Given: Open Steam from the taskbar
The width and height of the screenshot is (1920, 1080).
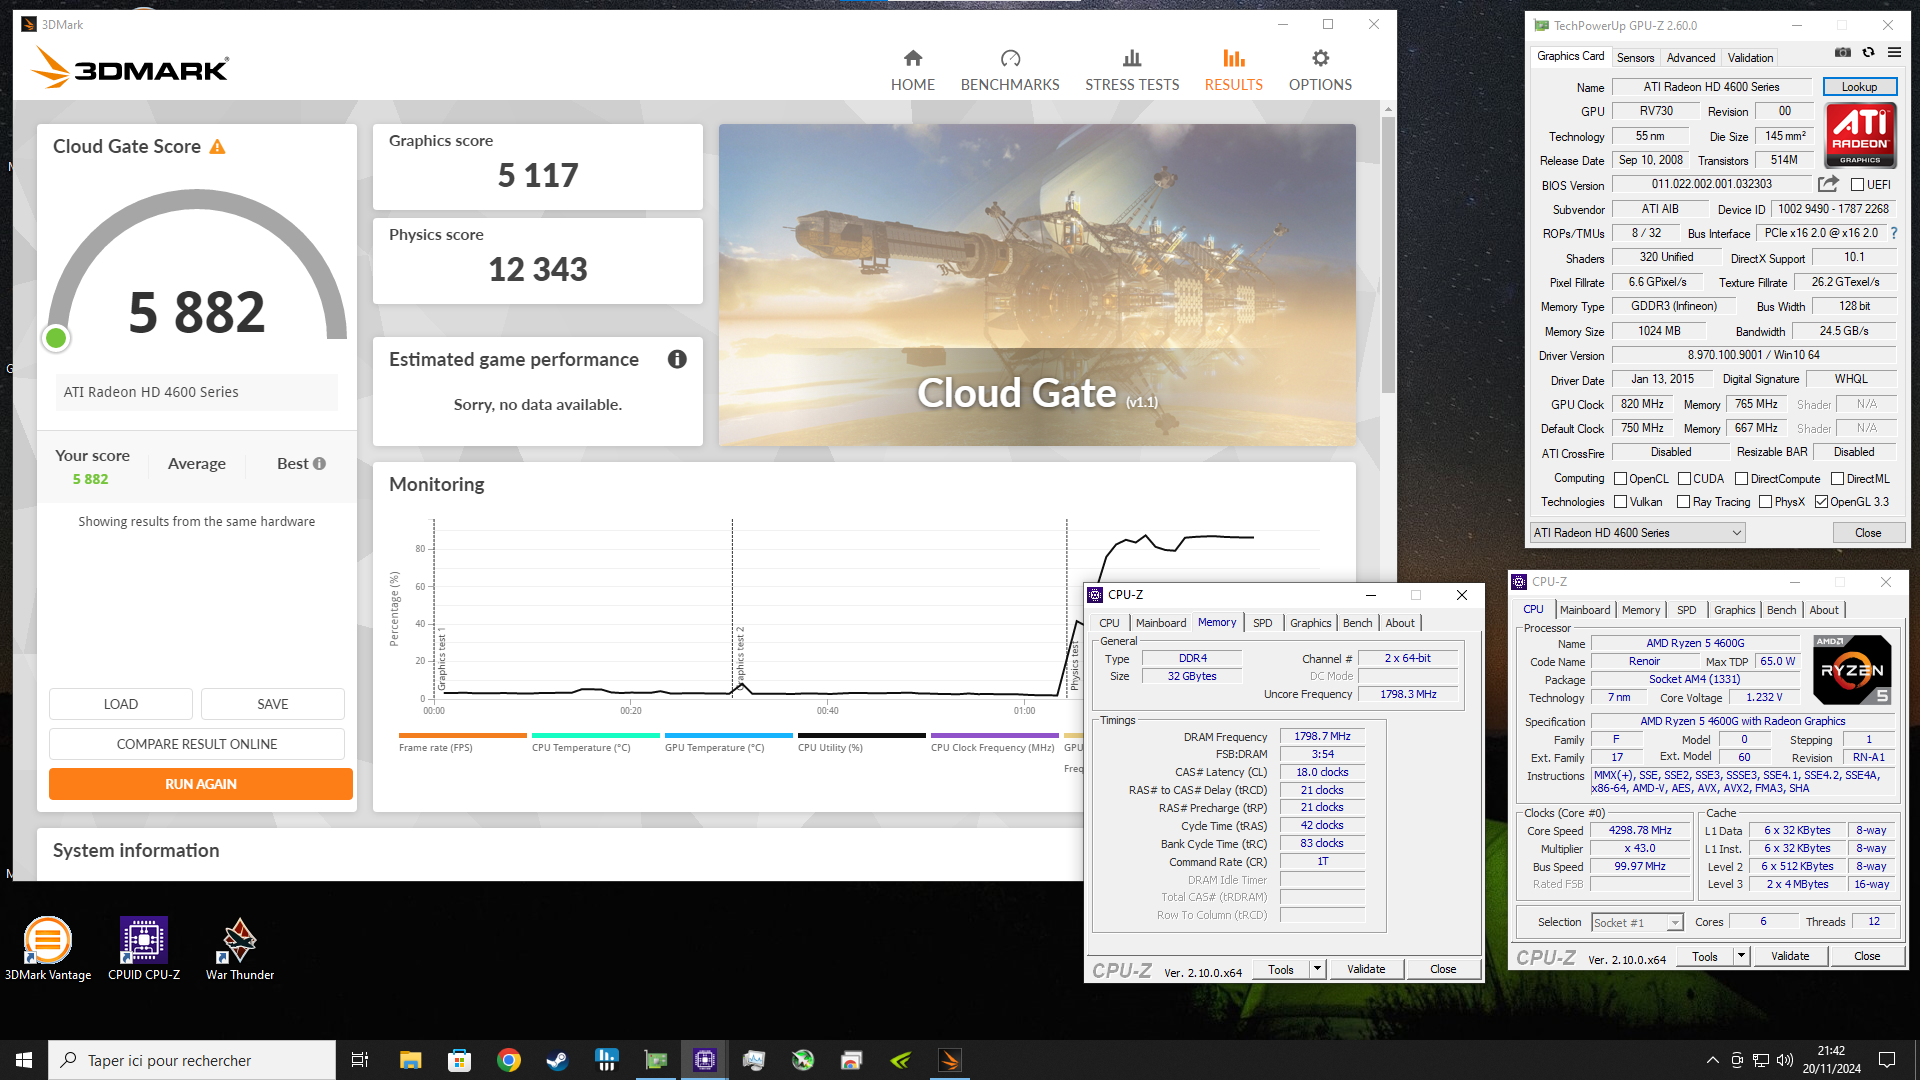Looking at the screenshot, I should (x=557, y=1060).
